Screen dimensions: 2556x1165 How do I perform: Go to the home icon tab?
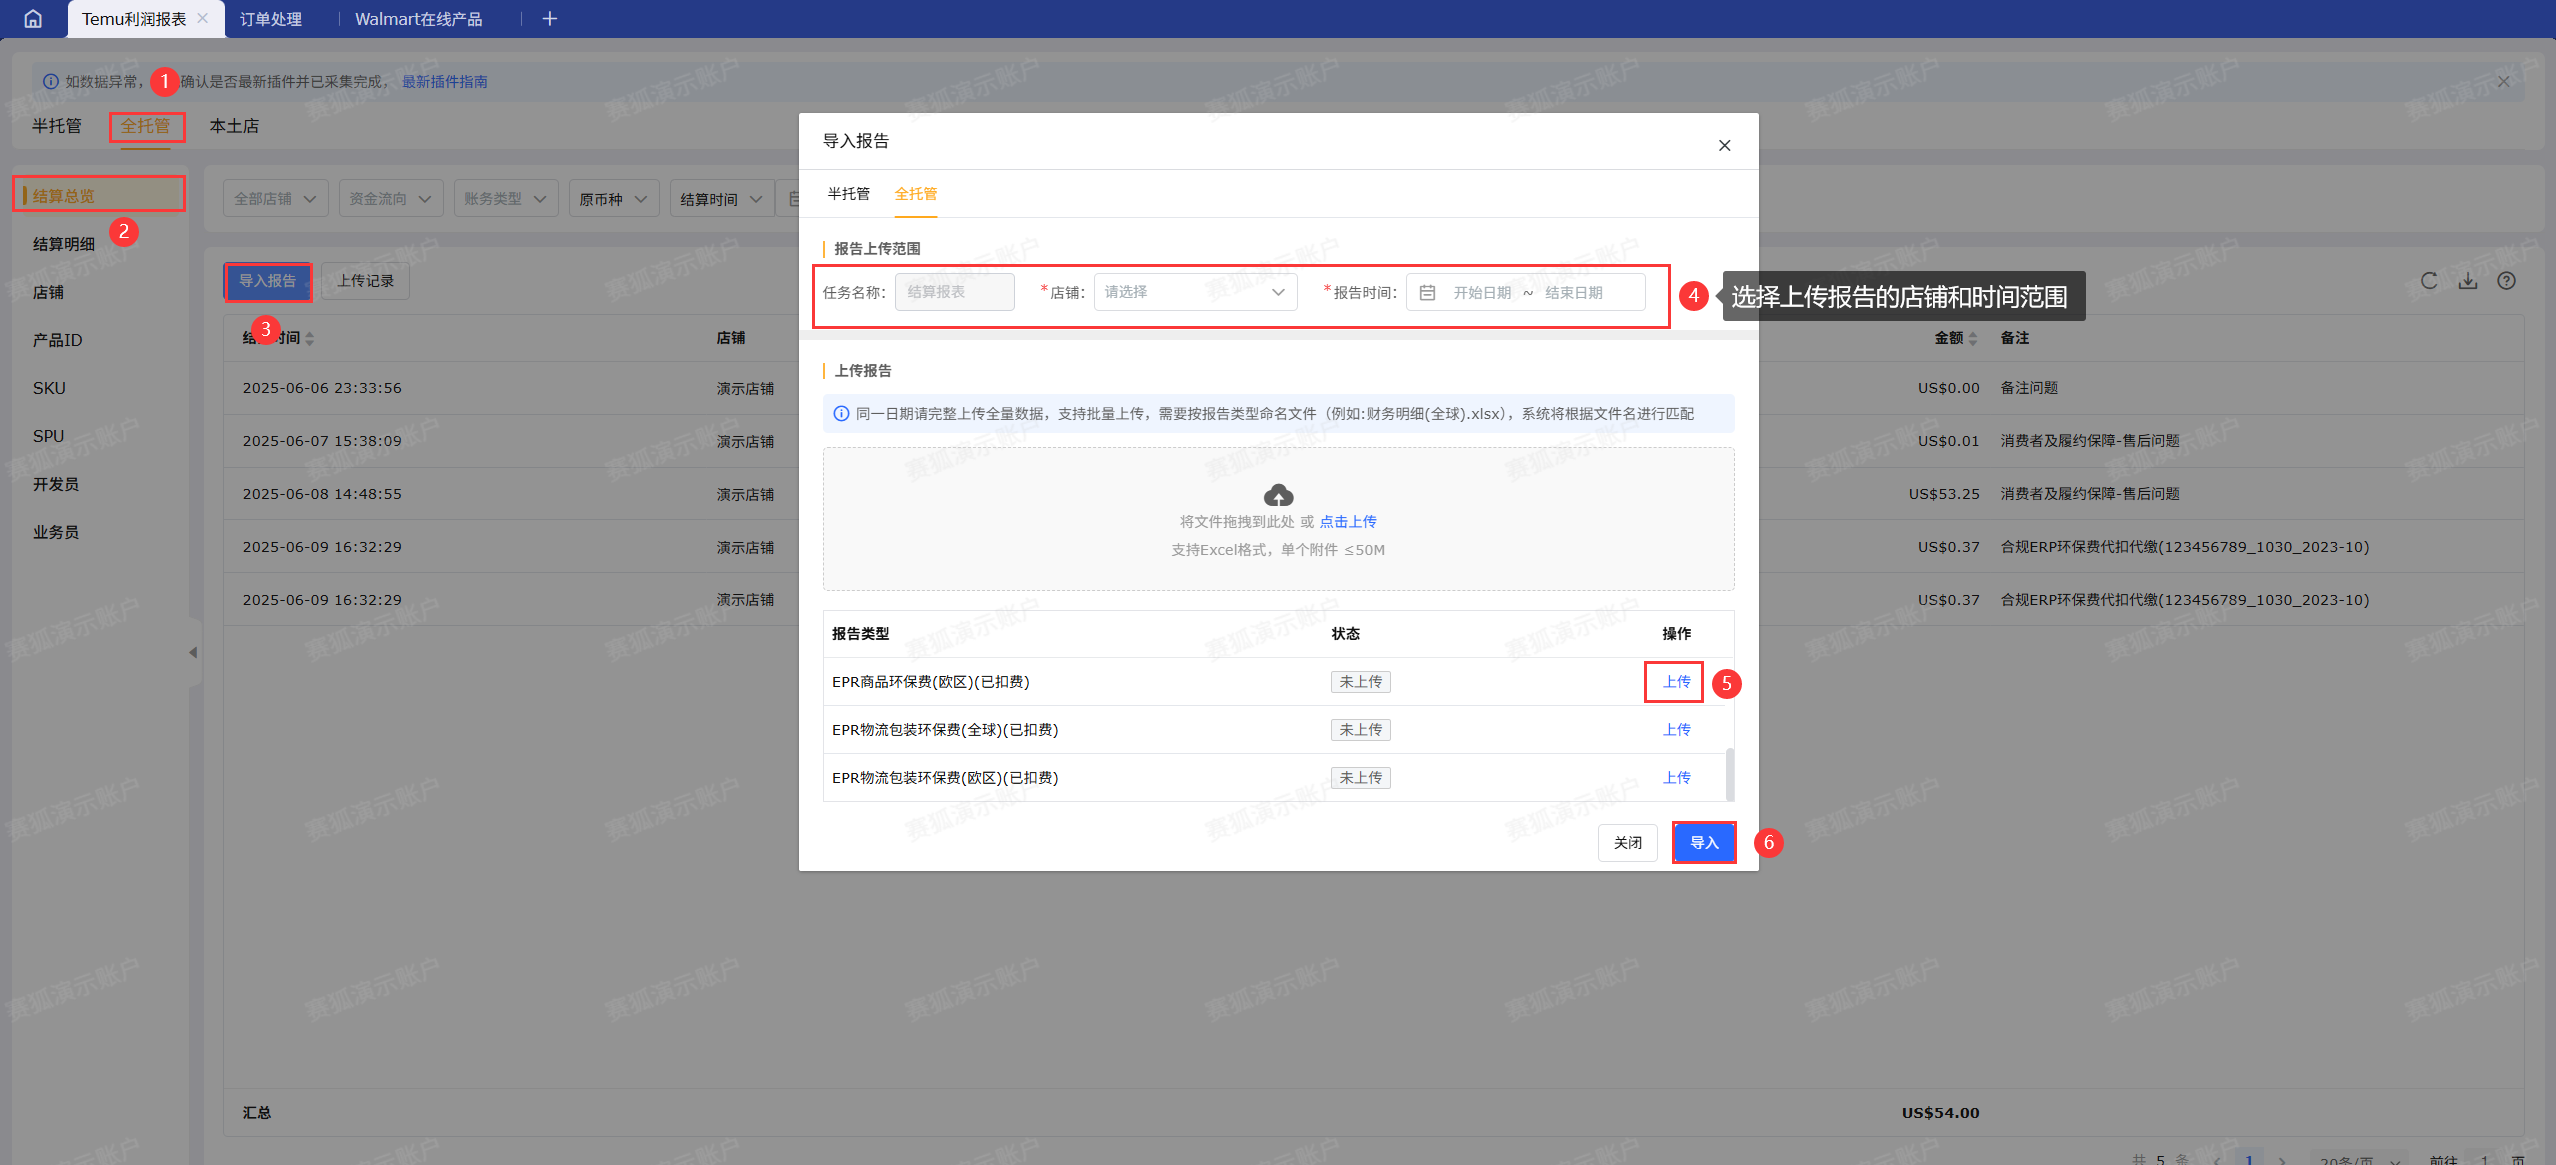tap(33, 19)
